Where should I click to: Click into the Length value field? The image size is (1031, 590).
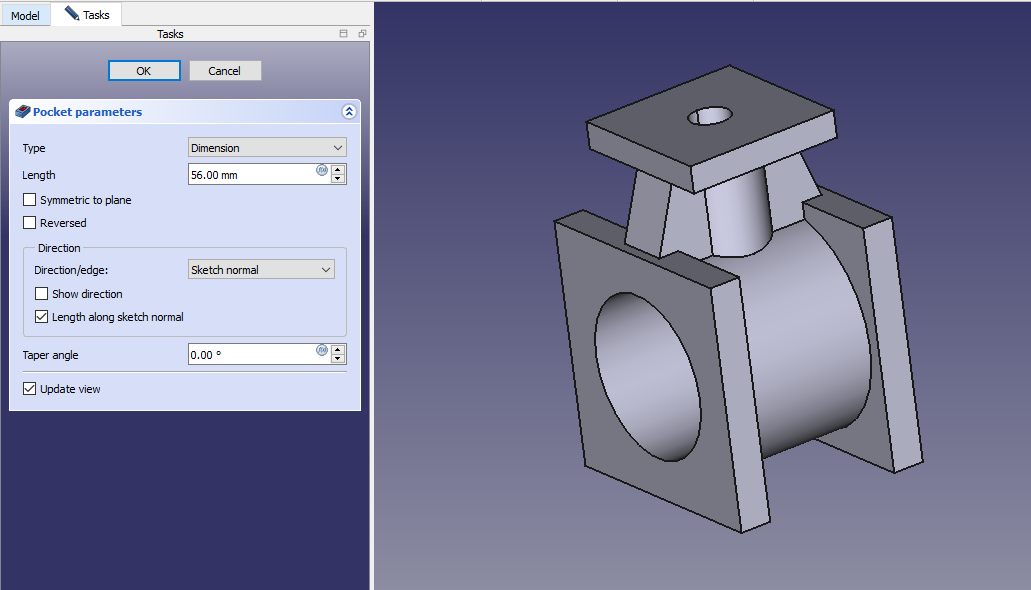click(250, 175)
